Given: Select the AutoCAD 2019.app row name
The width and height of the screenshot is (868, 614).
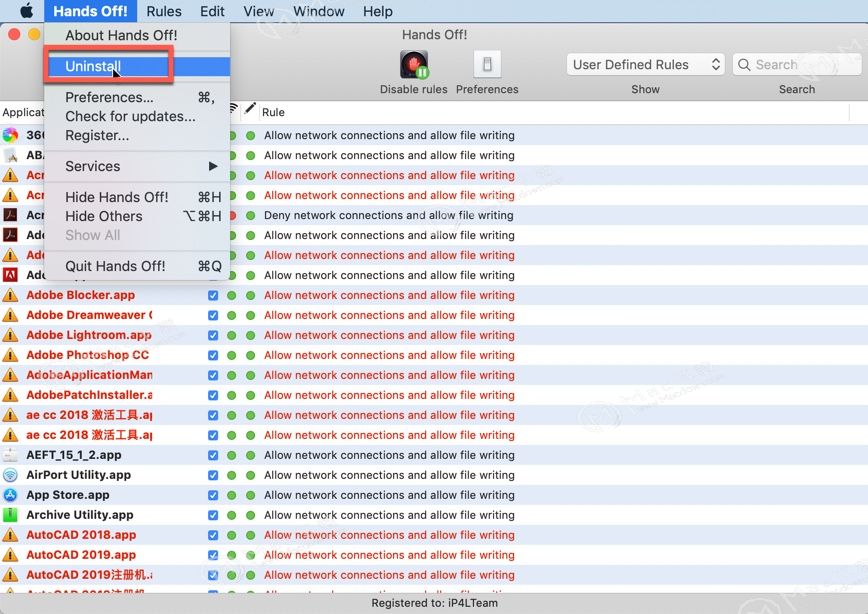Looking at the screenshot, I should pyautogui.click(x=81, y=555).
